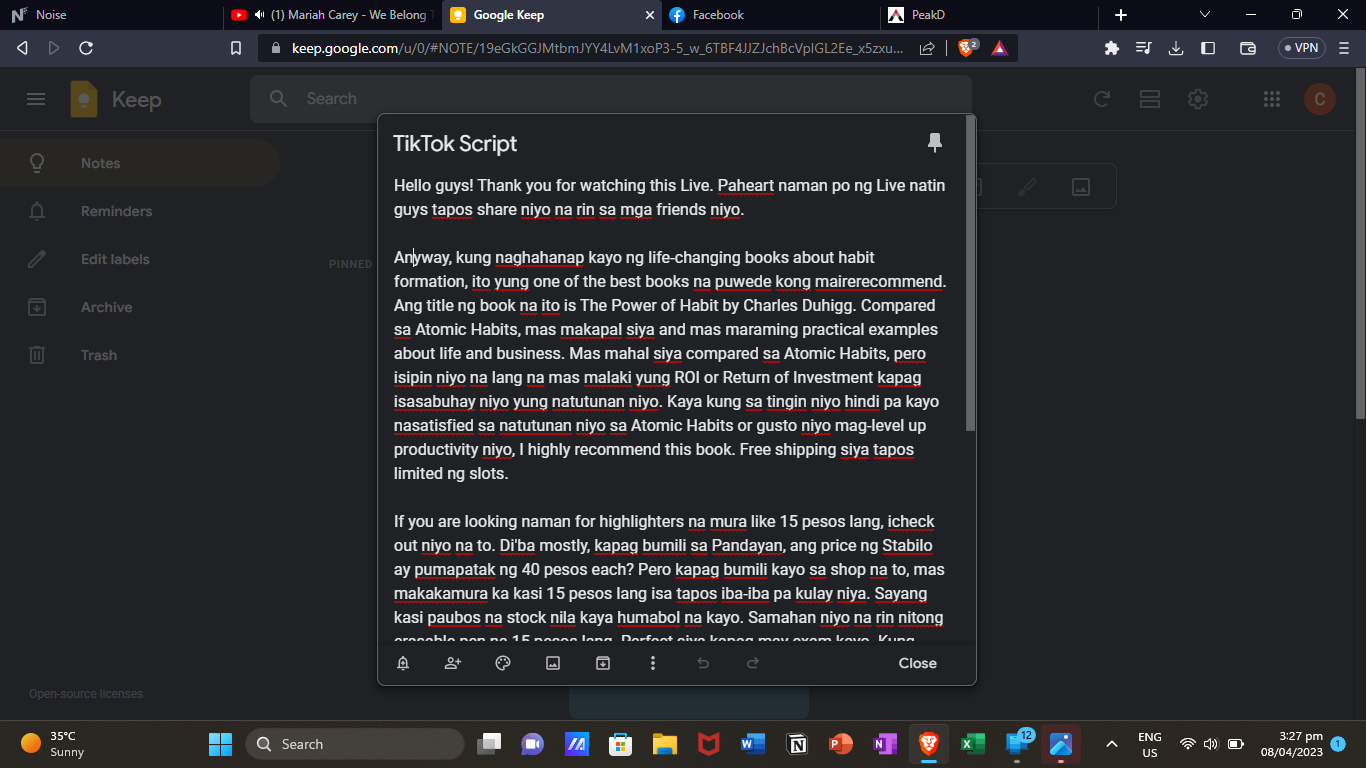Open the weather widget showing 35°C
The width and height of the screenshot is (1366, 768).
click(x=55, y=744)
